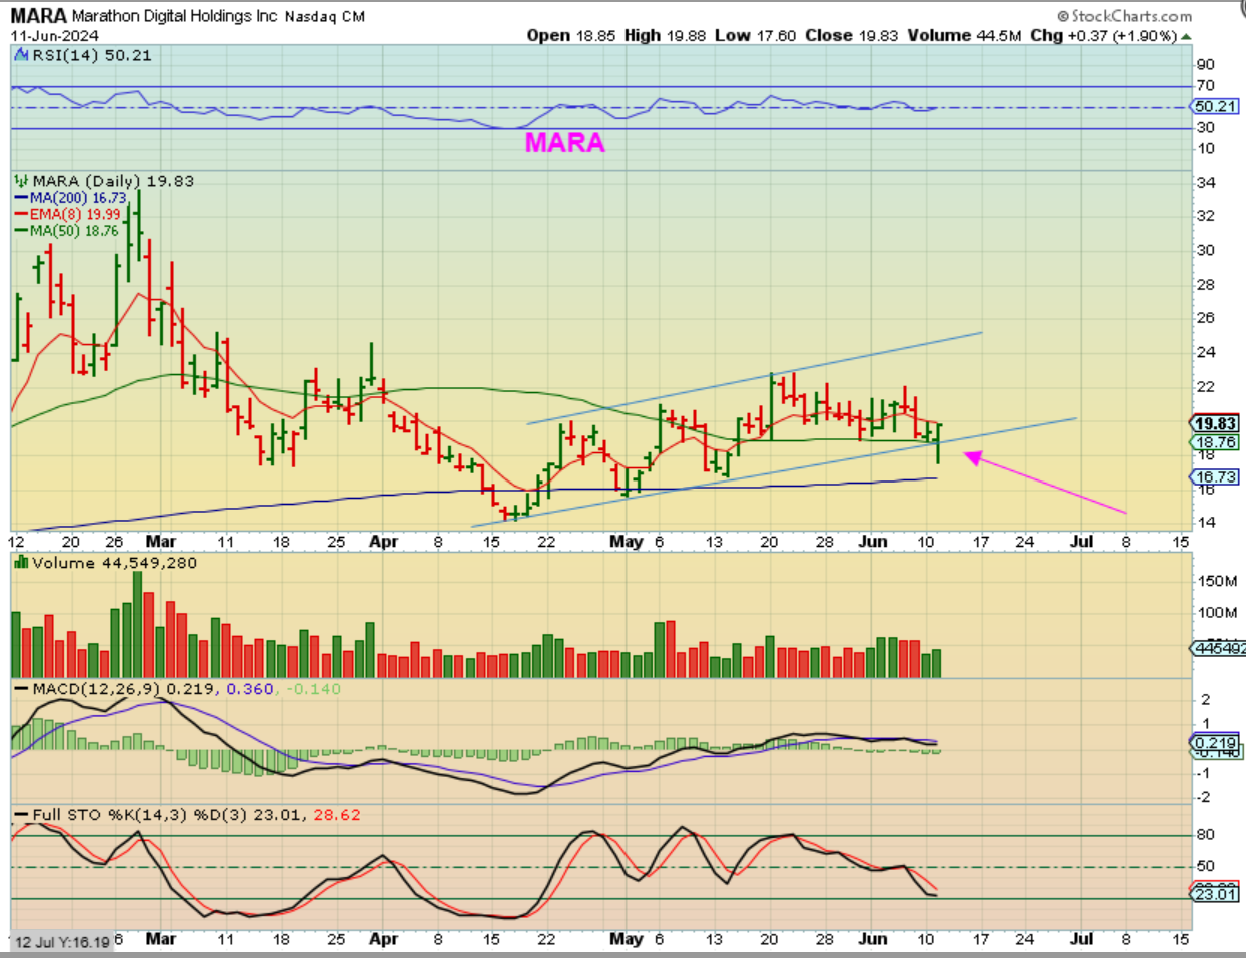Click the 50.21 RSI value tag on axis
The width and height of the screenshot is (1246, 958).
tap(1216, 106)
